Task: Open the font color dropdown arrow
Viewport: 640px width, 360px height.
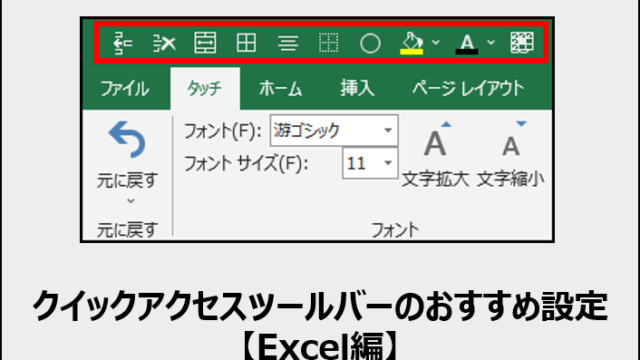Action: [x=491, y=42]
